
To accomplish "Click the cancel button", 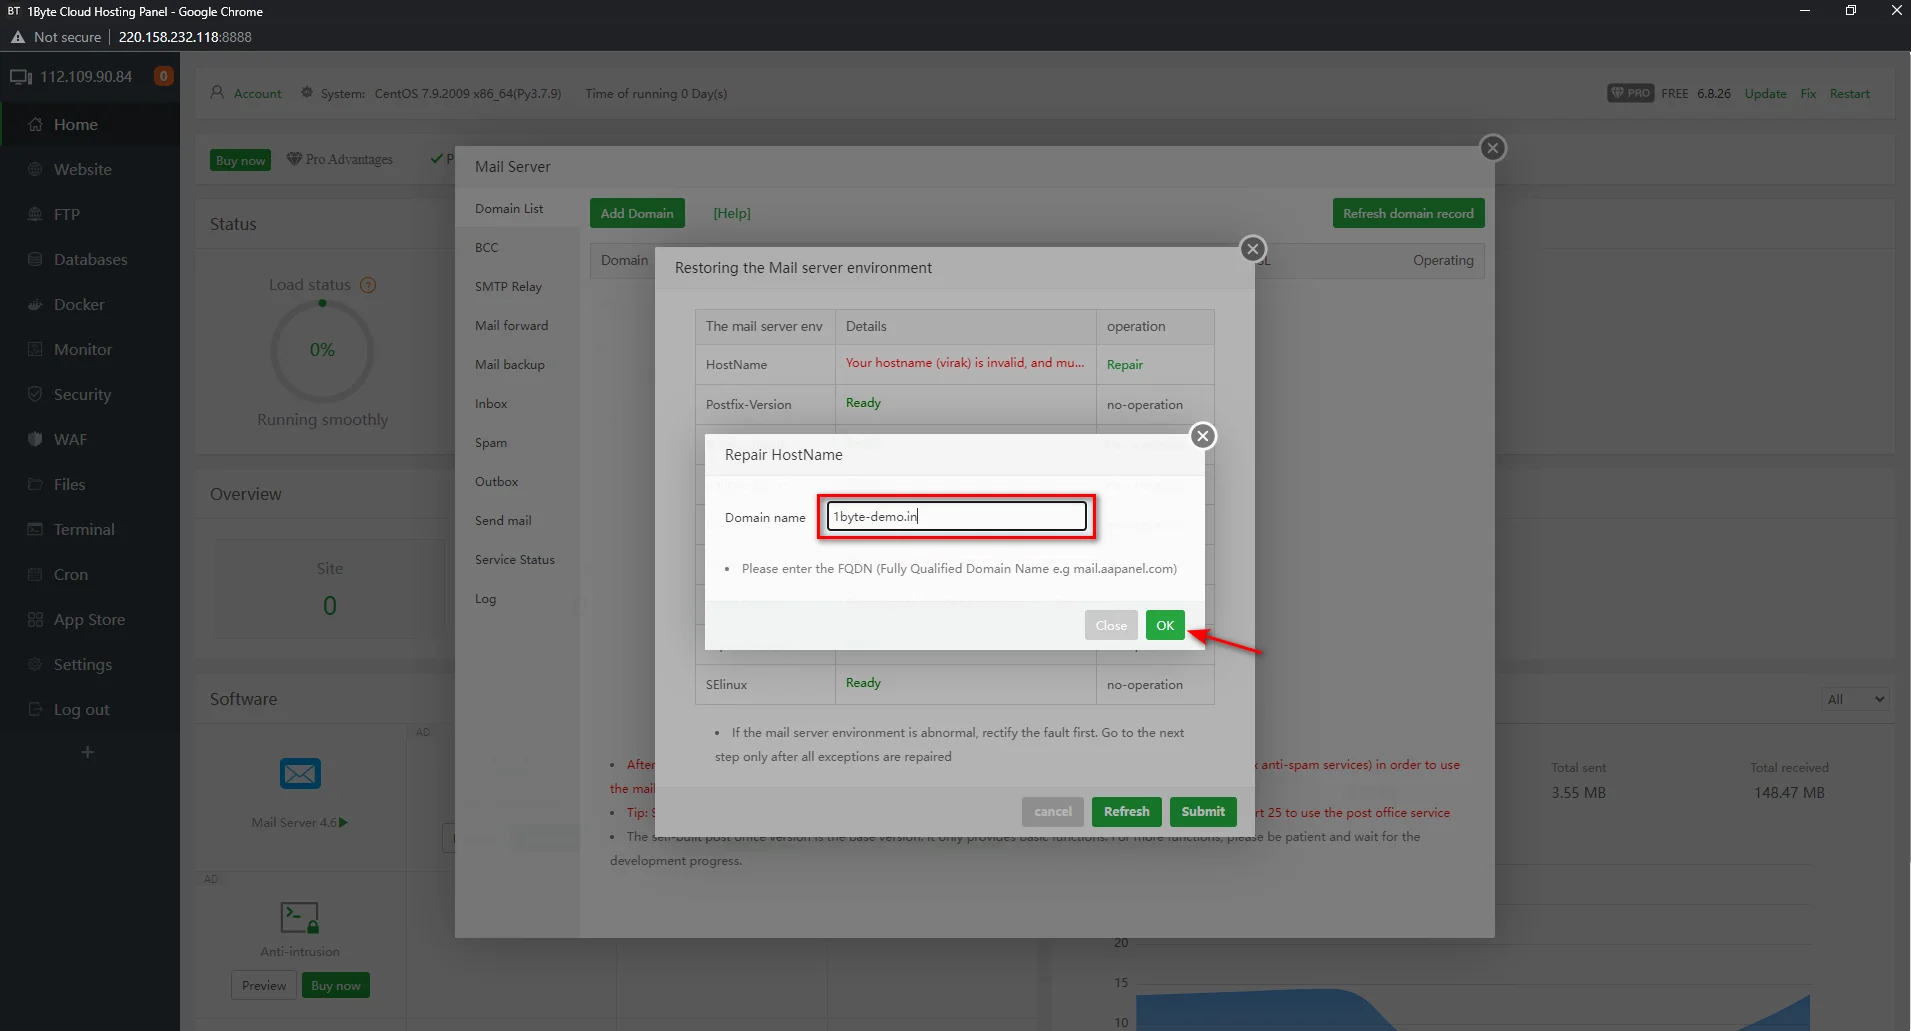I will (x=1053, y=811).
